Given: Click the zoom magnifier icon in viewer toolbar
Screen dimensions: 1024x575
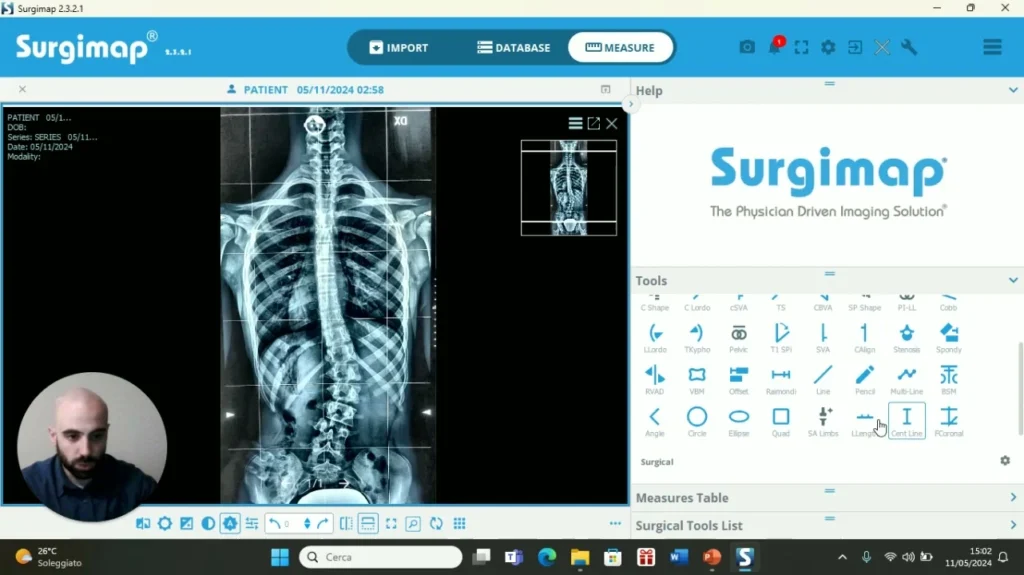Looking at the screenshot, I should 413,523.
